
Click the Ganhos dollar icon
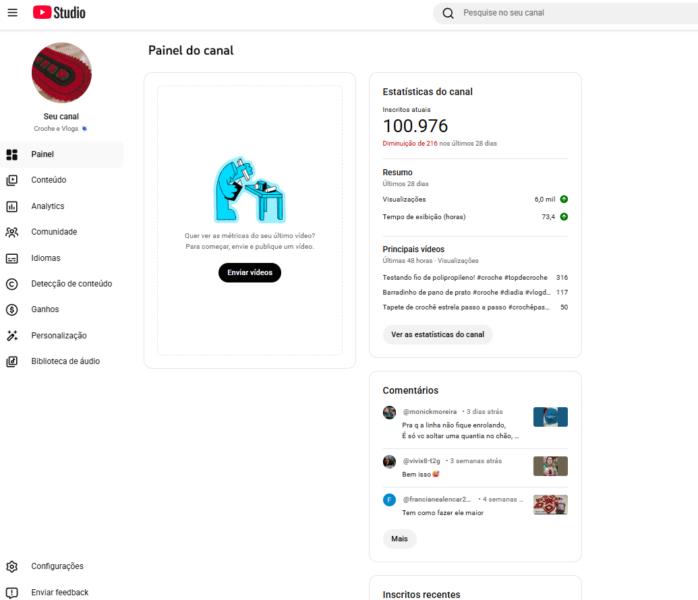pos(12,309)
